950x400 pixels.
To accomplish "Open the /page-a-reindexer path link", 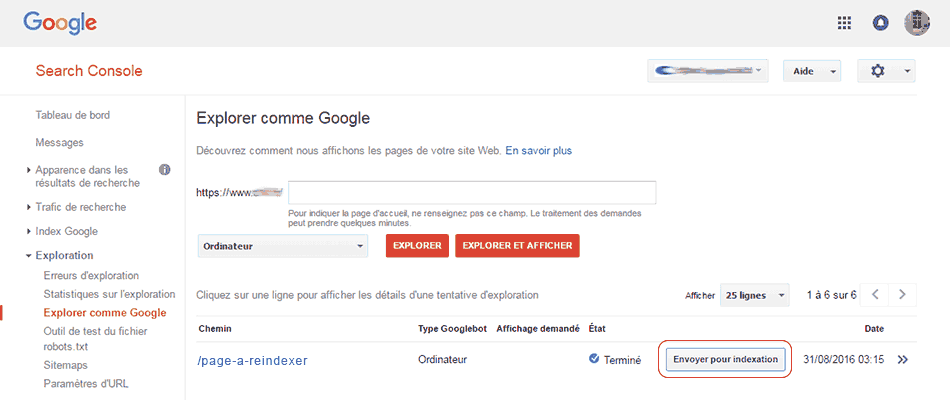I will click(x=253, y=361).
